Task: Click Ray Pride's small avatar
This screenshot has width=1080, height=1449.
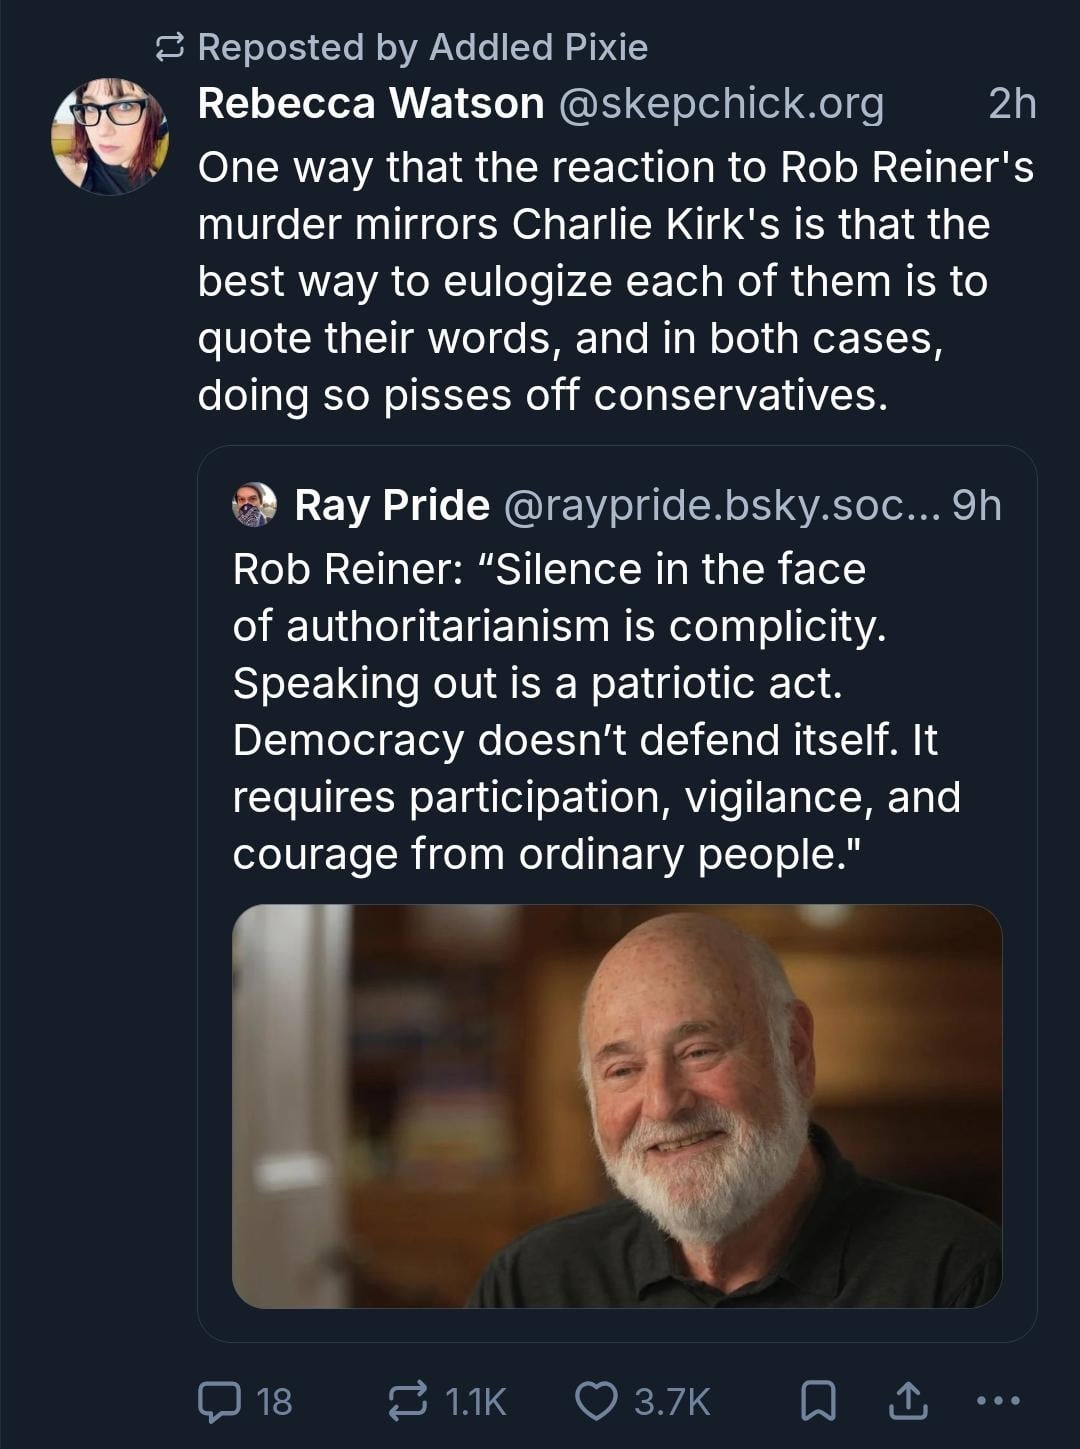Action: tap(254, 504)
